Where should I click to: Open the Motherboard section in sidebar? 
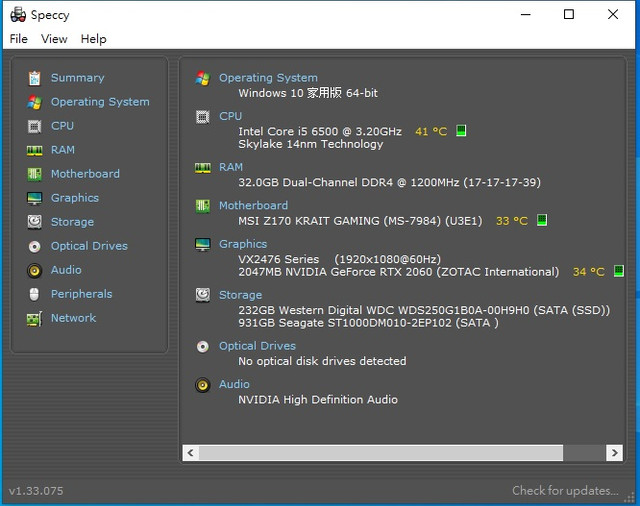[85, 174]
